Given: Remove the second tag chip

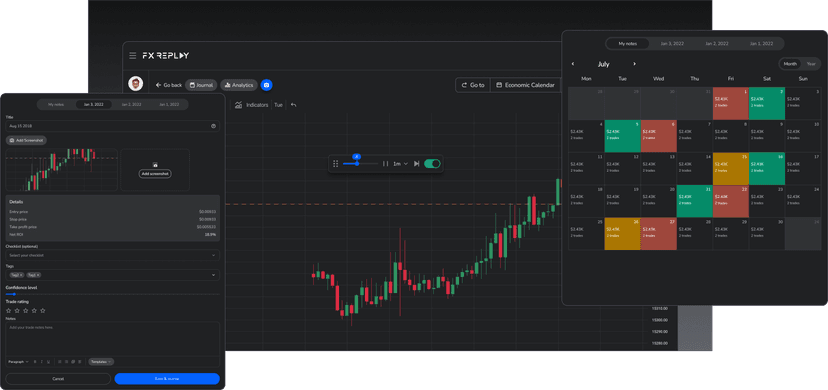Looking at the screenshot, I should point(38,275).
